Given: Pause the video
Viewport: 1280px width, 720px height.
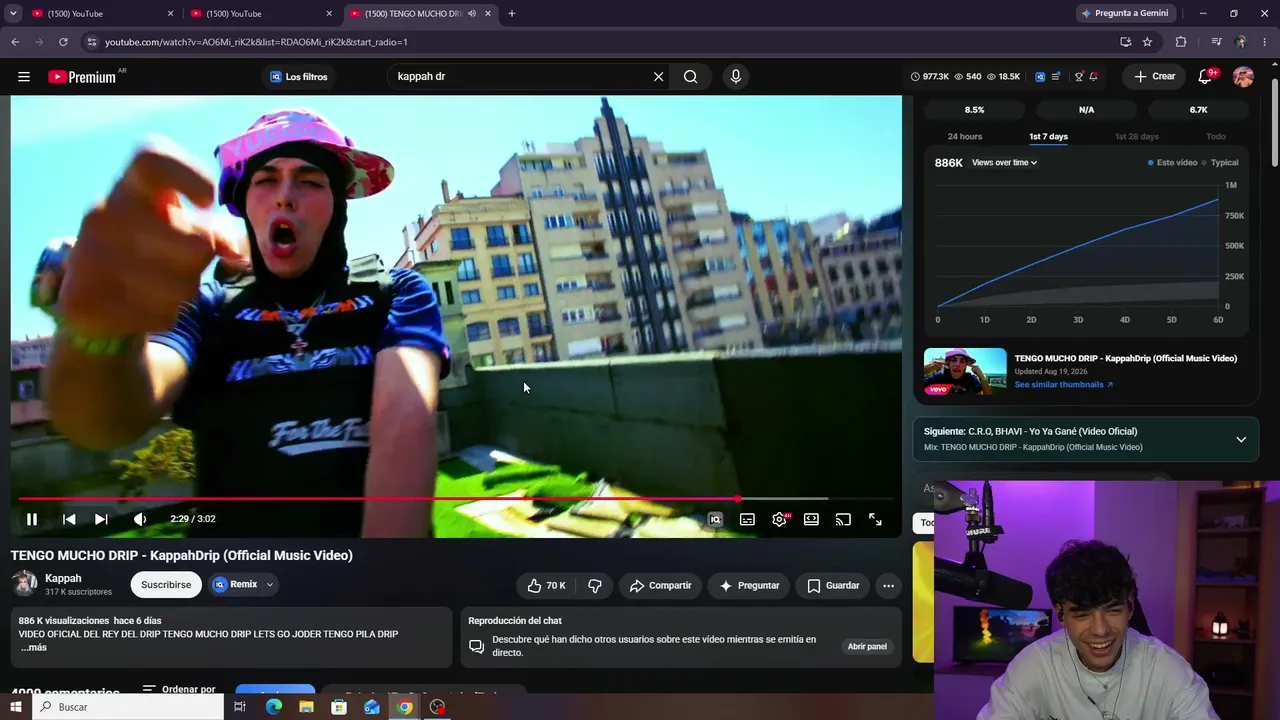Looking at the screenshot, I should click(x=32, y=519).
